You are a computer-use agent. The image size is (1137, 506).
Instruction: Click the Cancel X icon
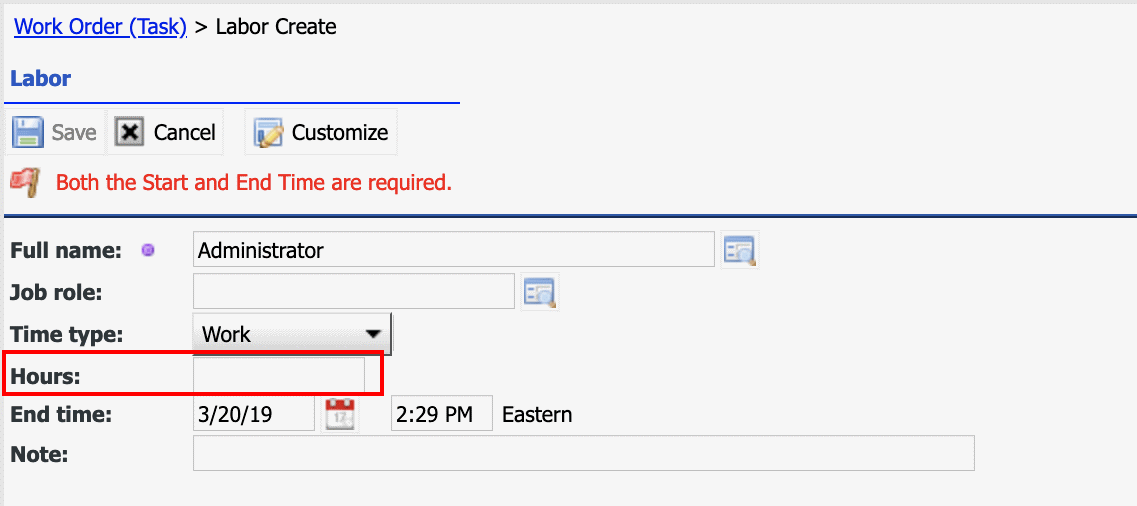pyautogui.click(x=129, y=133)
